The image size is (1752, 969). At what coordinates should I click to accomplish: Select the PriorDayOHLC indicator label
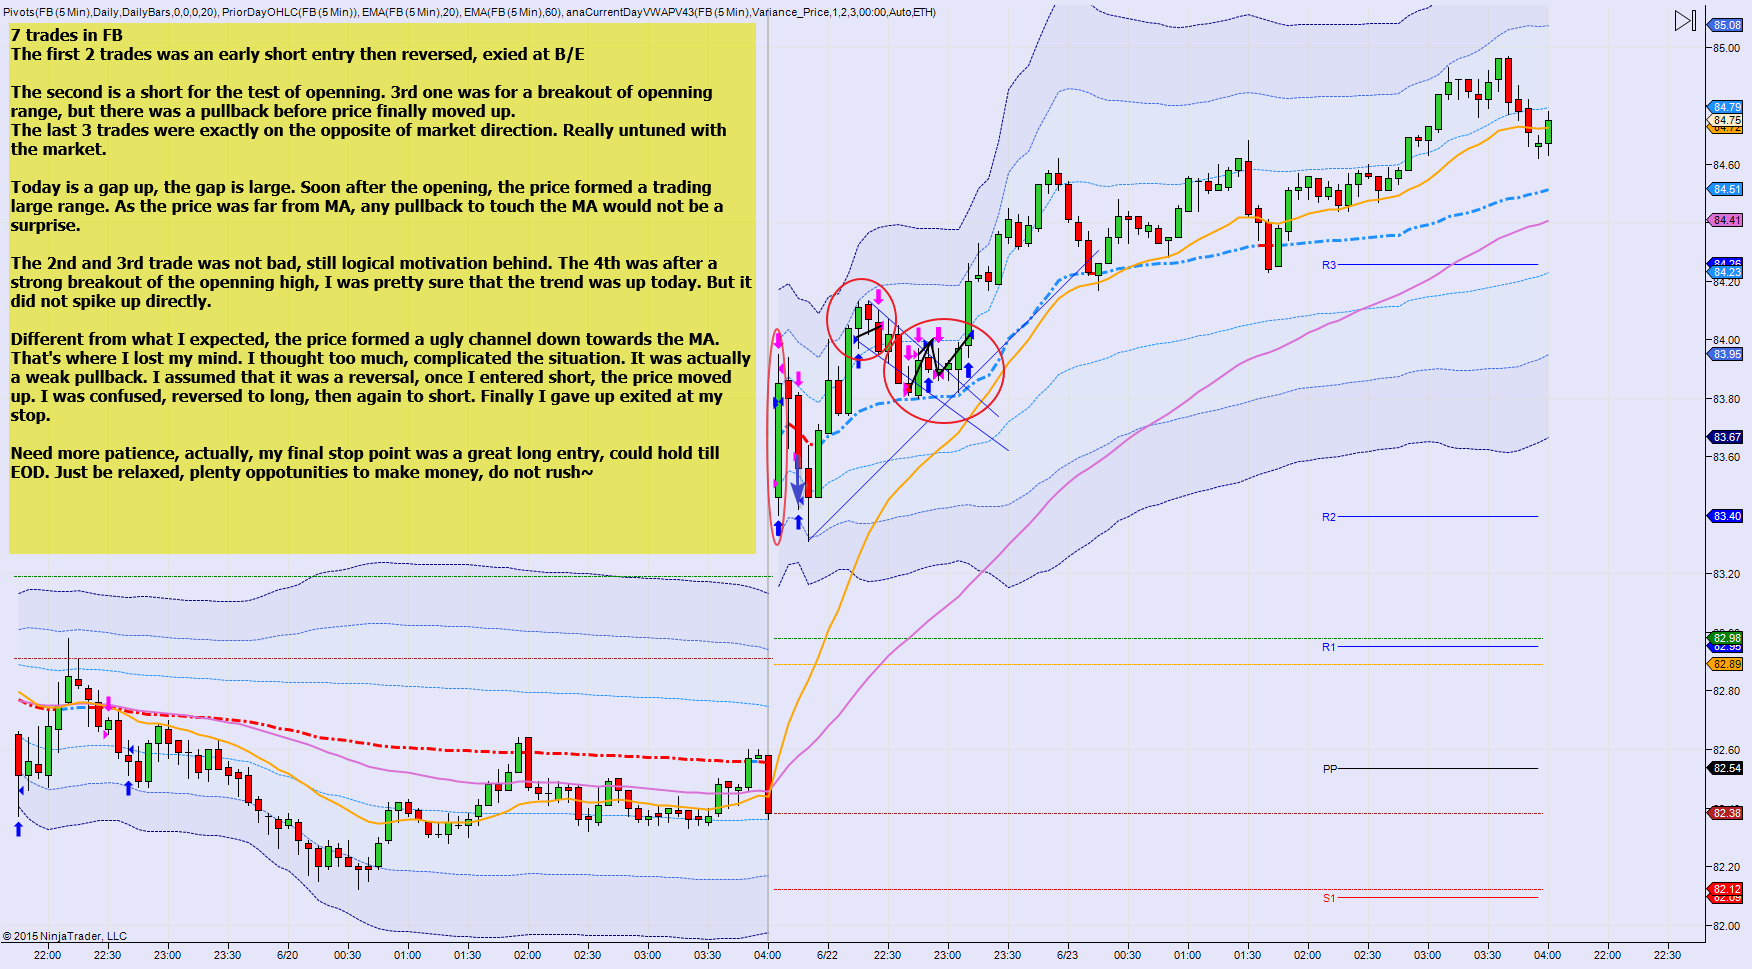(x=290, y=12)
